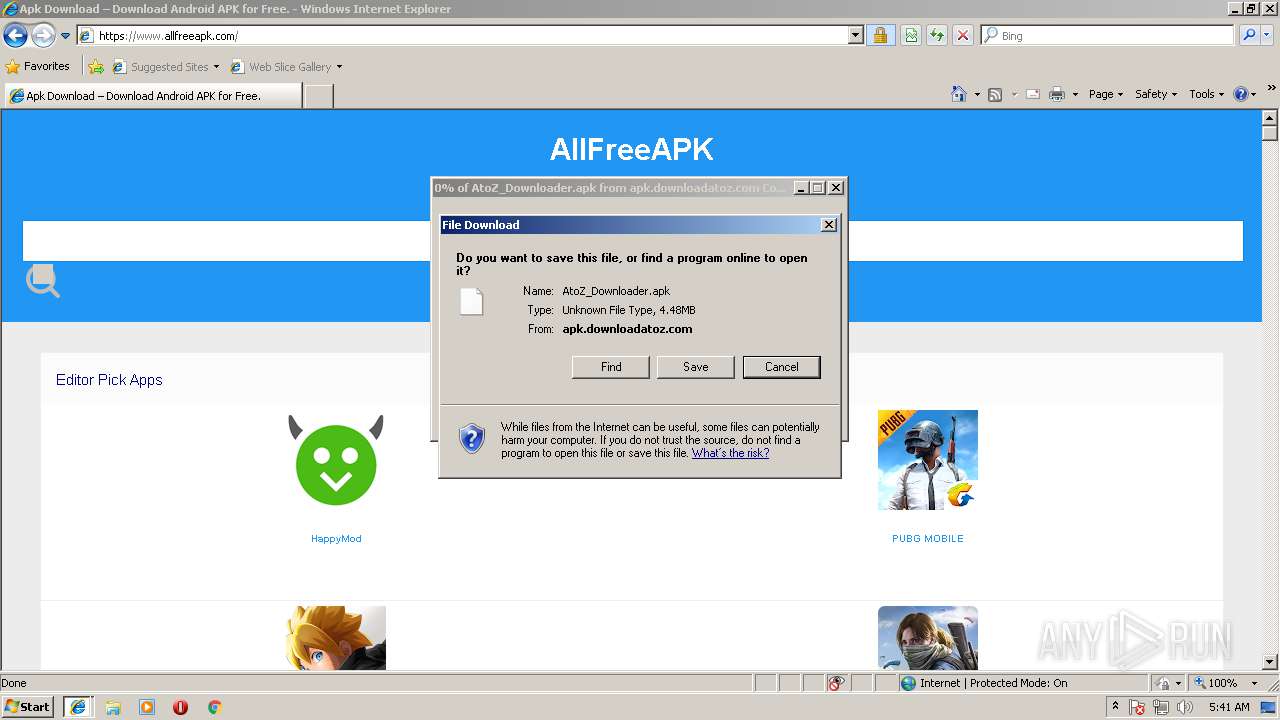Click the Bing search box
This screenshot has width=1280, height=720.
1107,36
